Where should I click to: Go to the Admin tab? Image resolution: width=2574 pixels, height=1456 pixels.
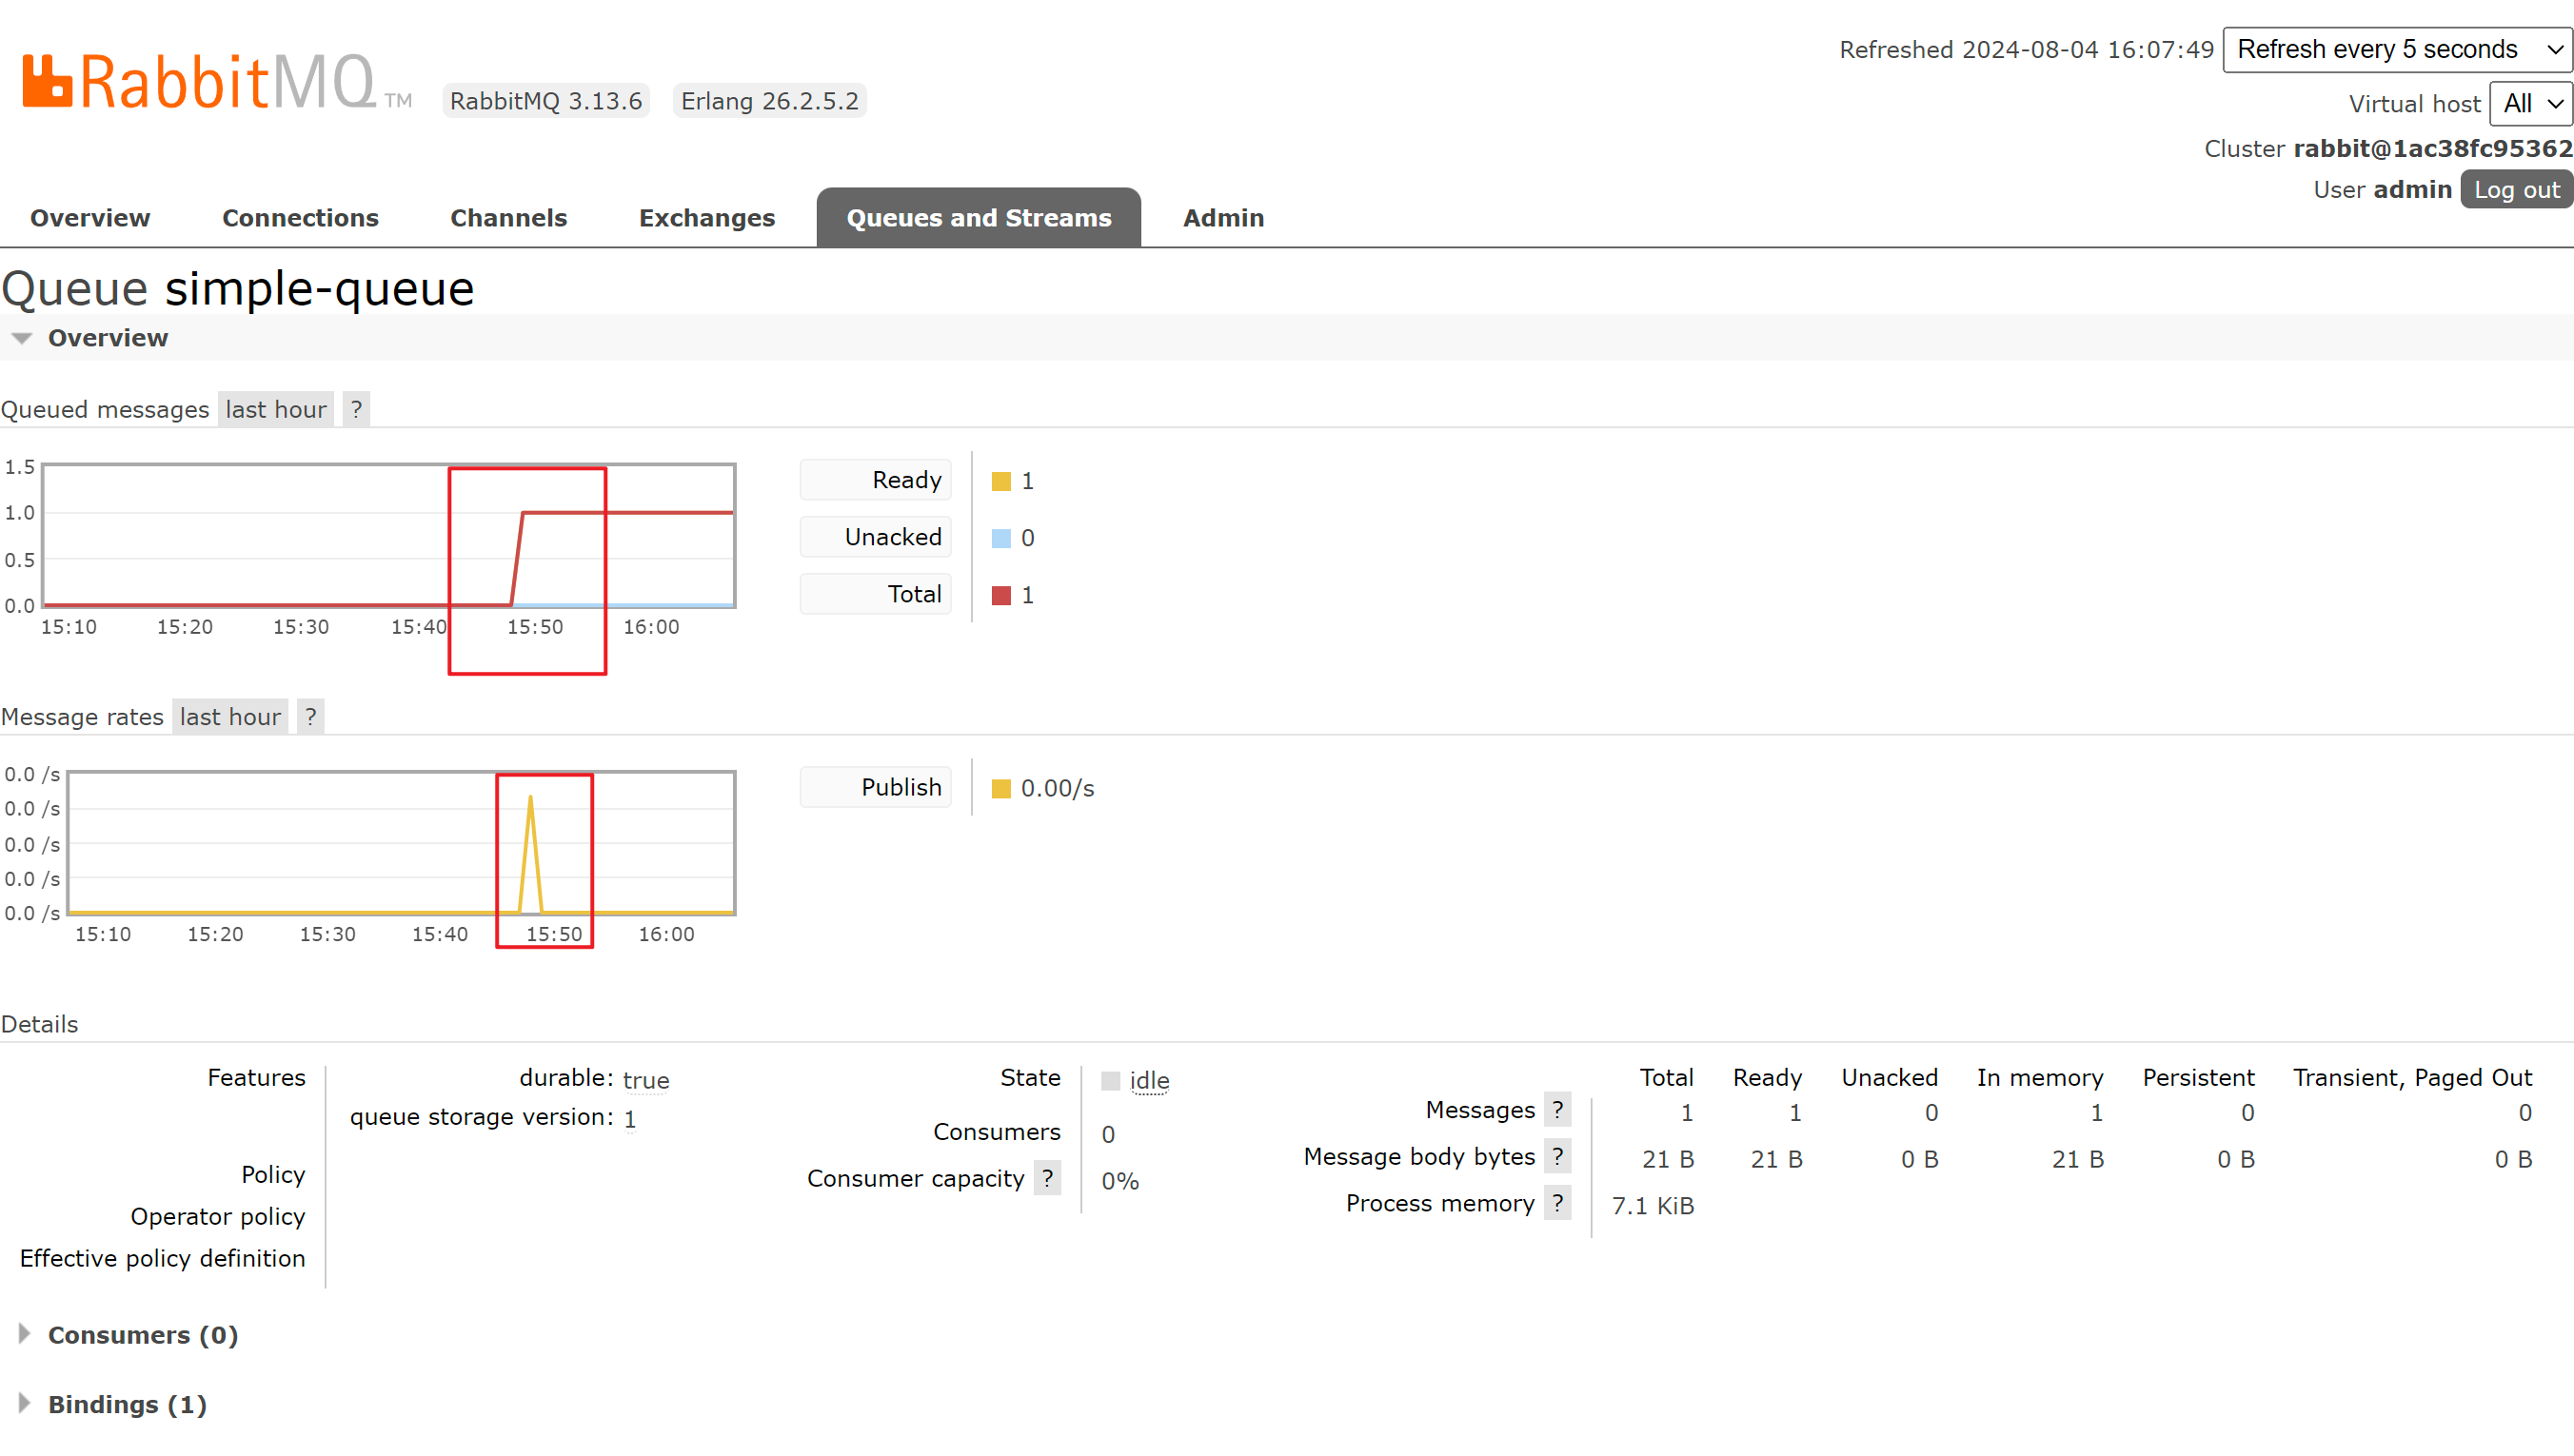pos(1223,218)
